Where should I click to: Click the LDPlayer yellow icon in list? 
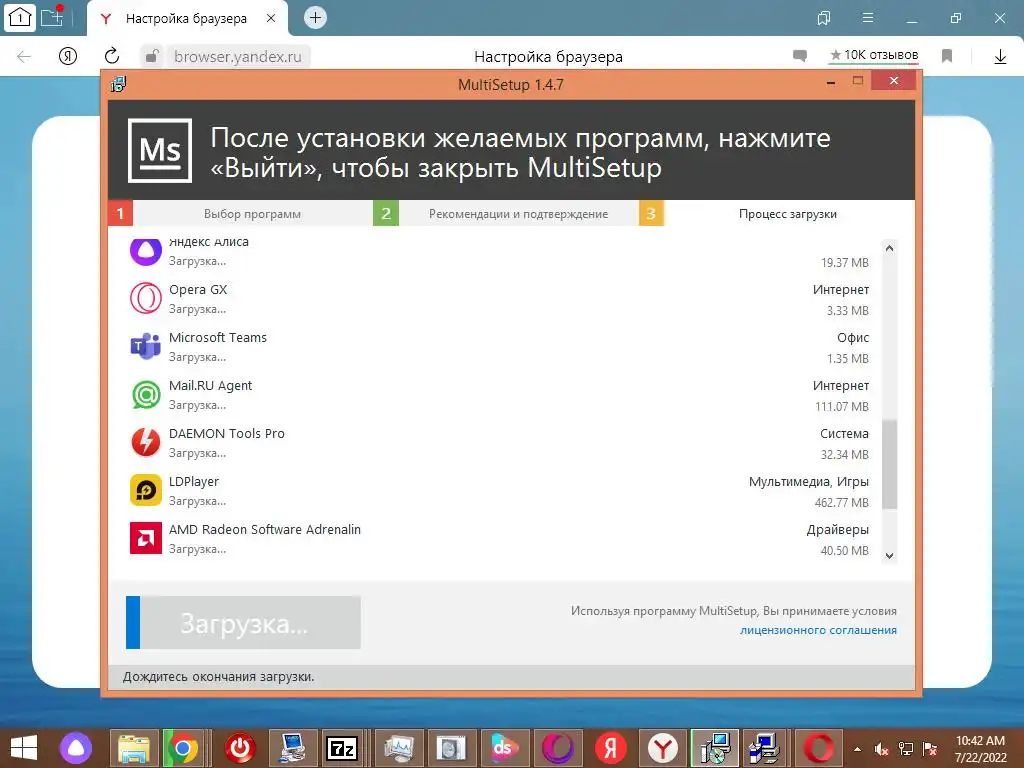(x=146, y=490)
